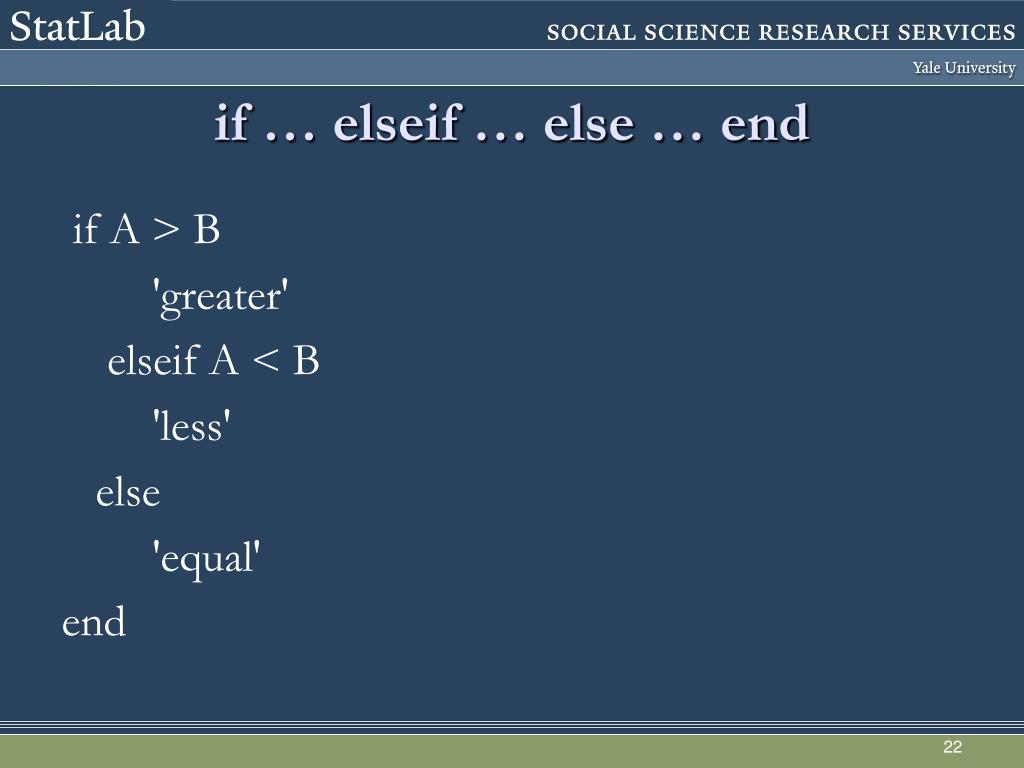This screenshot has width=1024, height=768.
Task: Select the 'greater' string line
Action: 220,296
